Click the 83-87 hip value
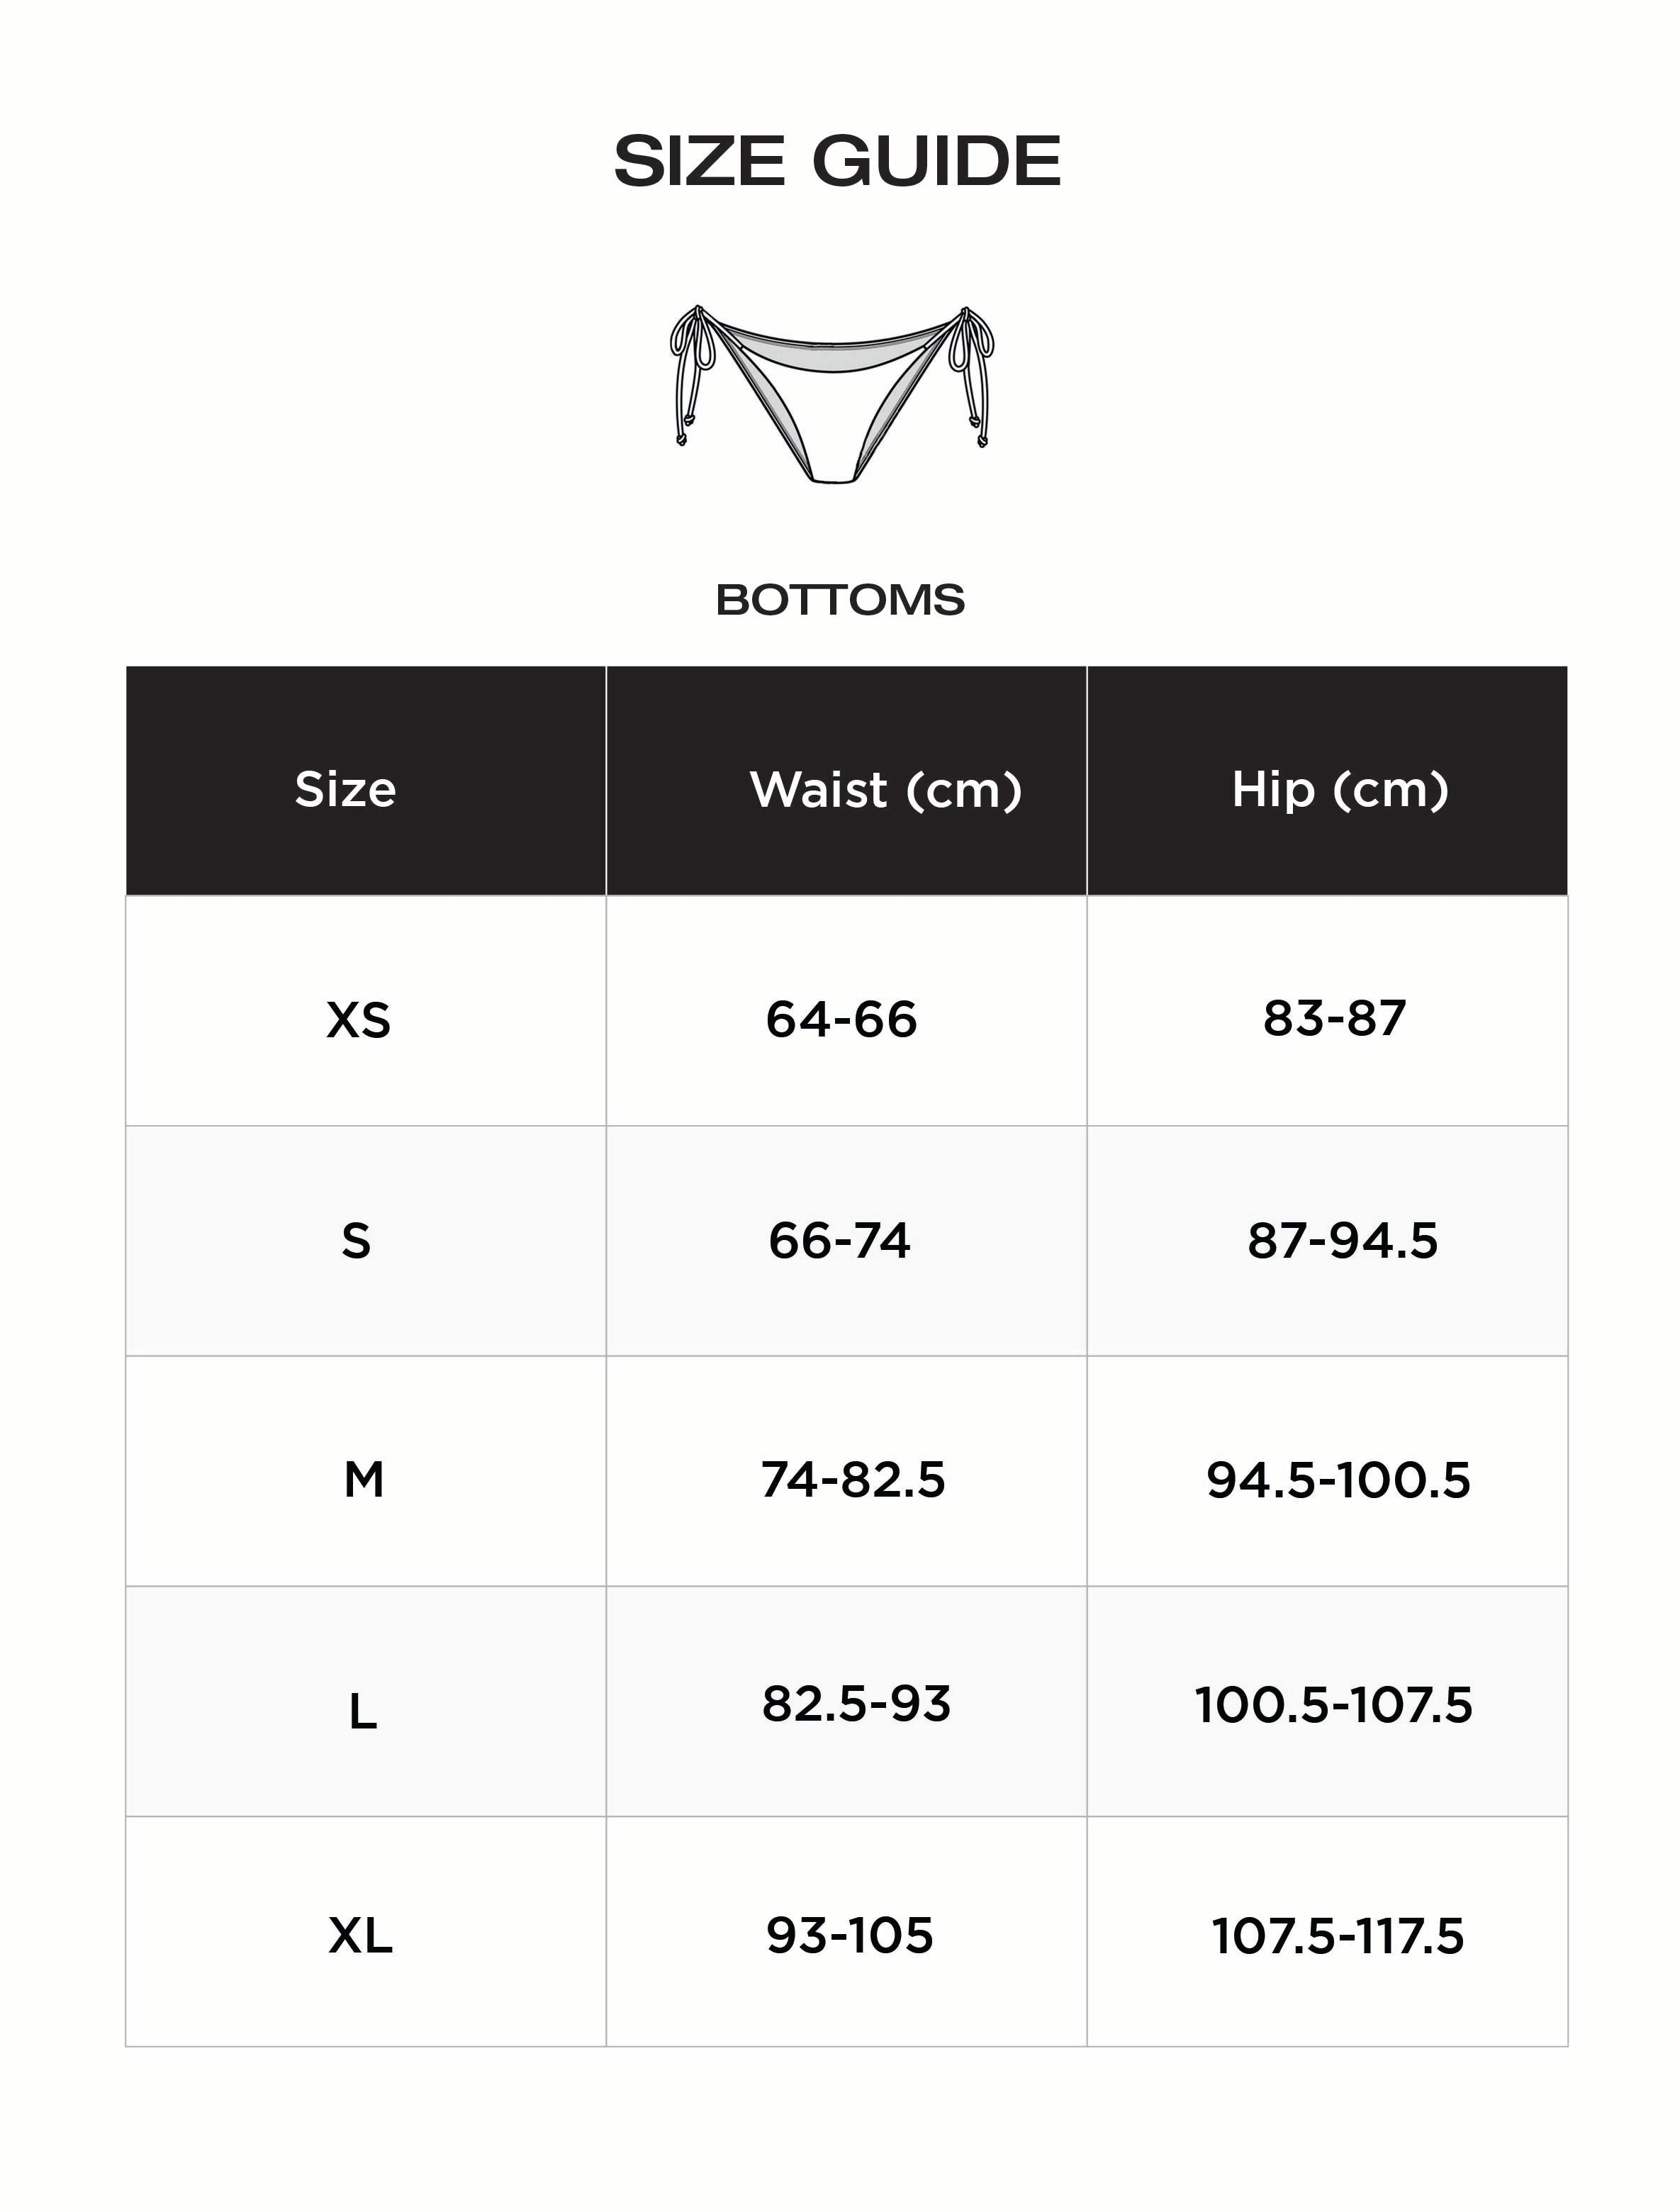The image size is (1680, 2212). pyautogui.click(x=1334, y=1018)
